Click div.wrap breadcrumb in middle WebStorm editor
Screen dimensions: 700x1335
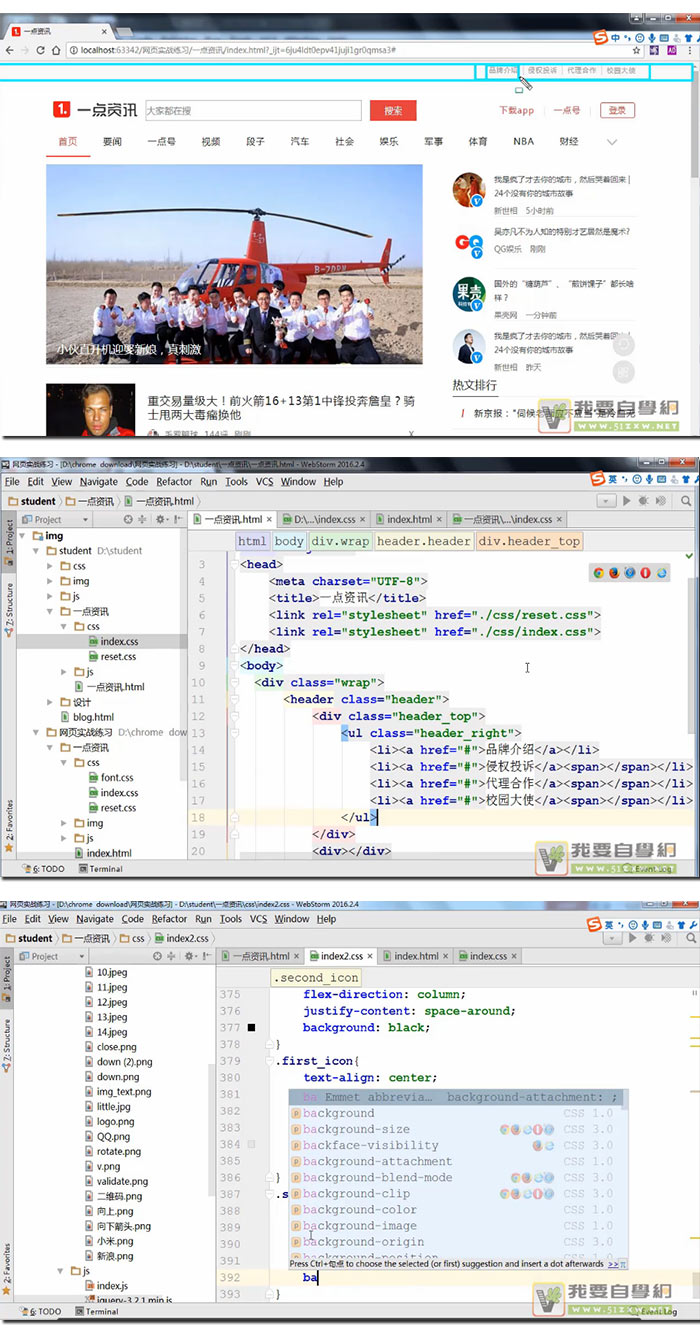(339, 541)
